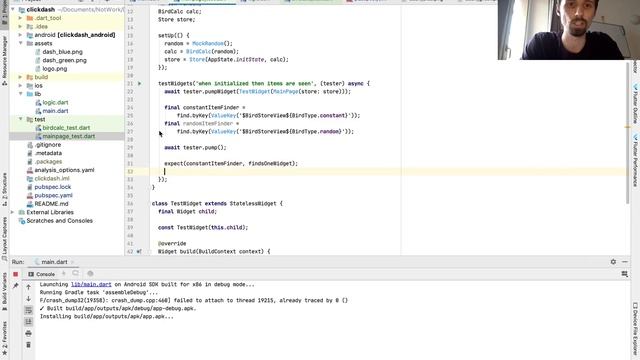Open pubspec.yaml file
The height and width of the screenshot is (360, 640).
click(x=53, y=196)
